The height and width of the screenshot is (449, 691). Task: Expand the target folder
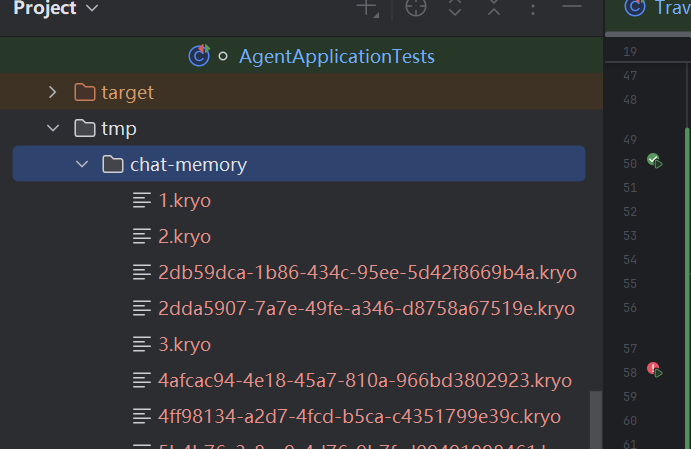tap(52, 92)
